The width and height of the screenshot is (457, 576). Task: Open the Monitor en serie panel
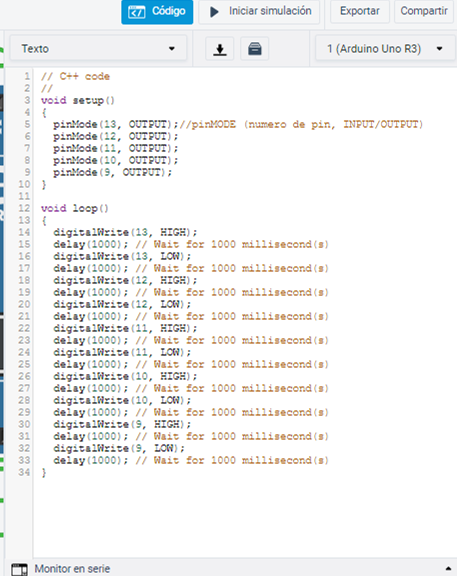[72, 569]
